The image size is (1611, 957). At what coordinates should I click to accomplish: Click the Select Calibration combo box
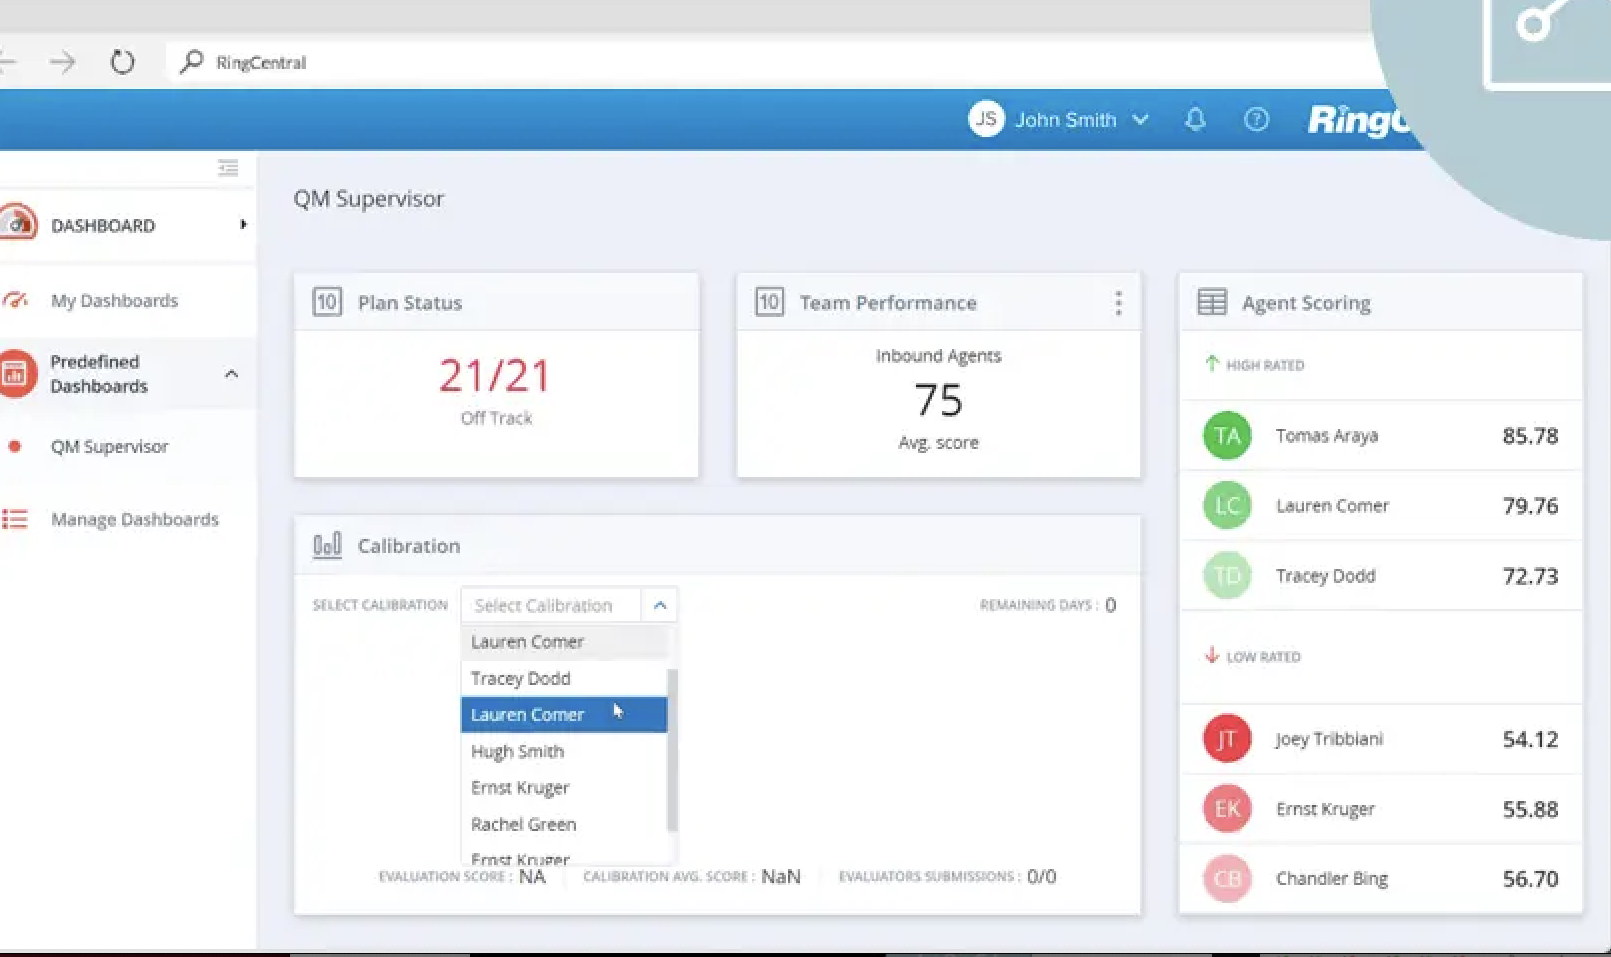tap(568, 605)
